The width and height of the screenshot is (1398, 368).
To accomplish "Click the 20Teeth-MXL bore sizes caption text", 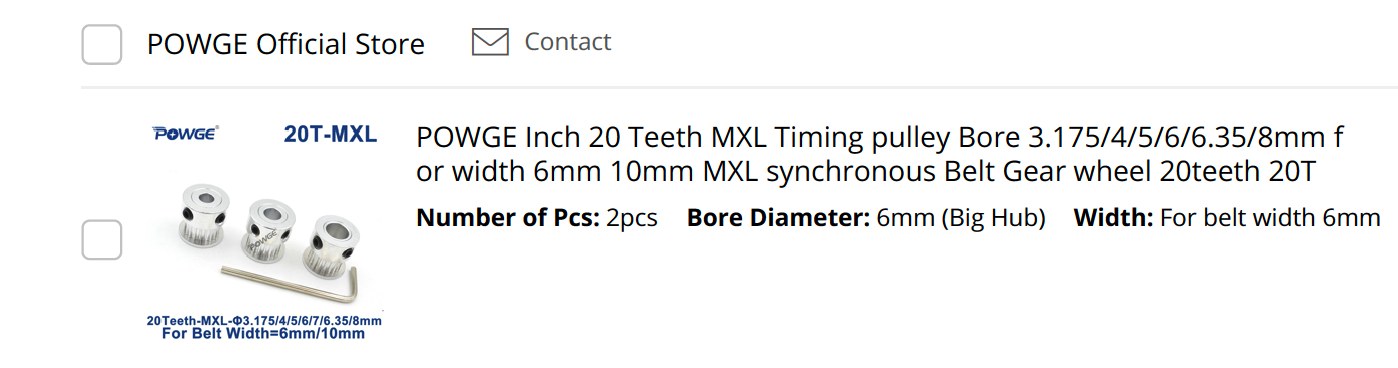I will point(264,320).
